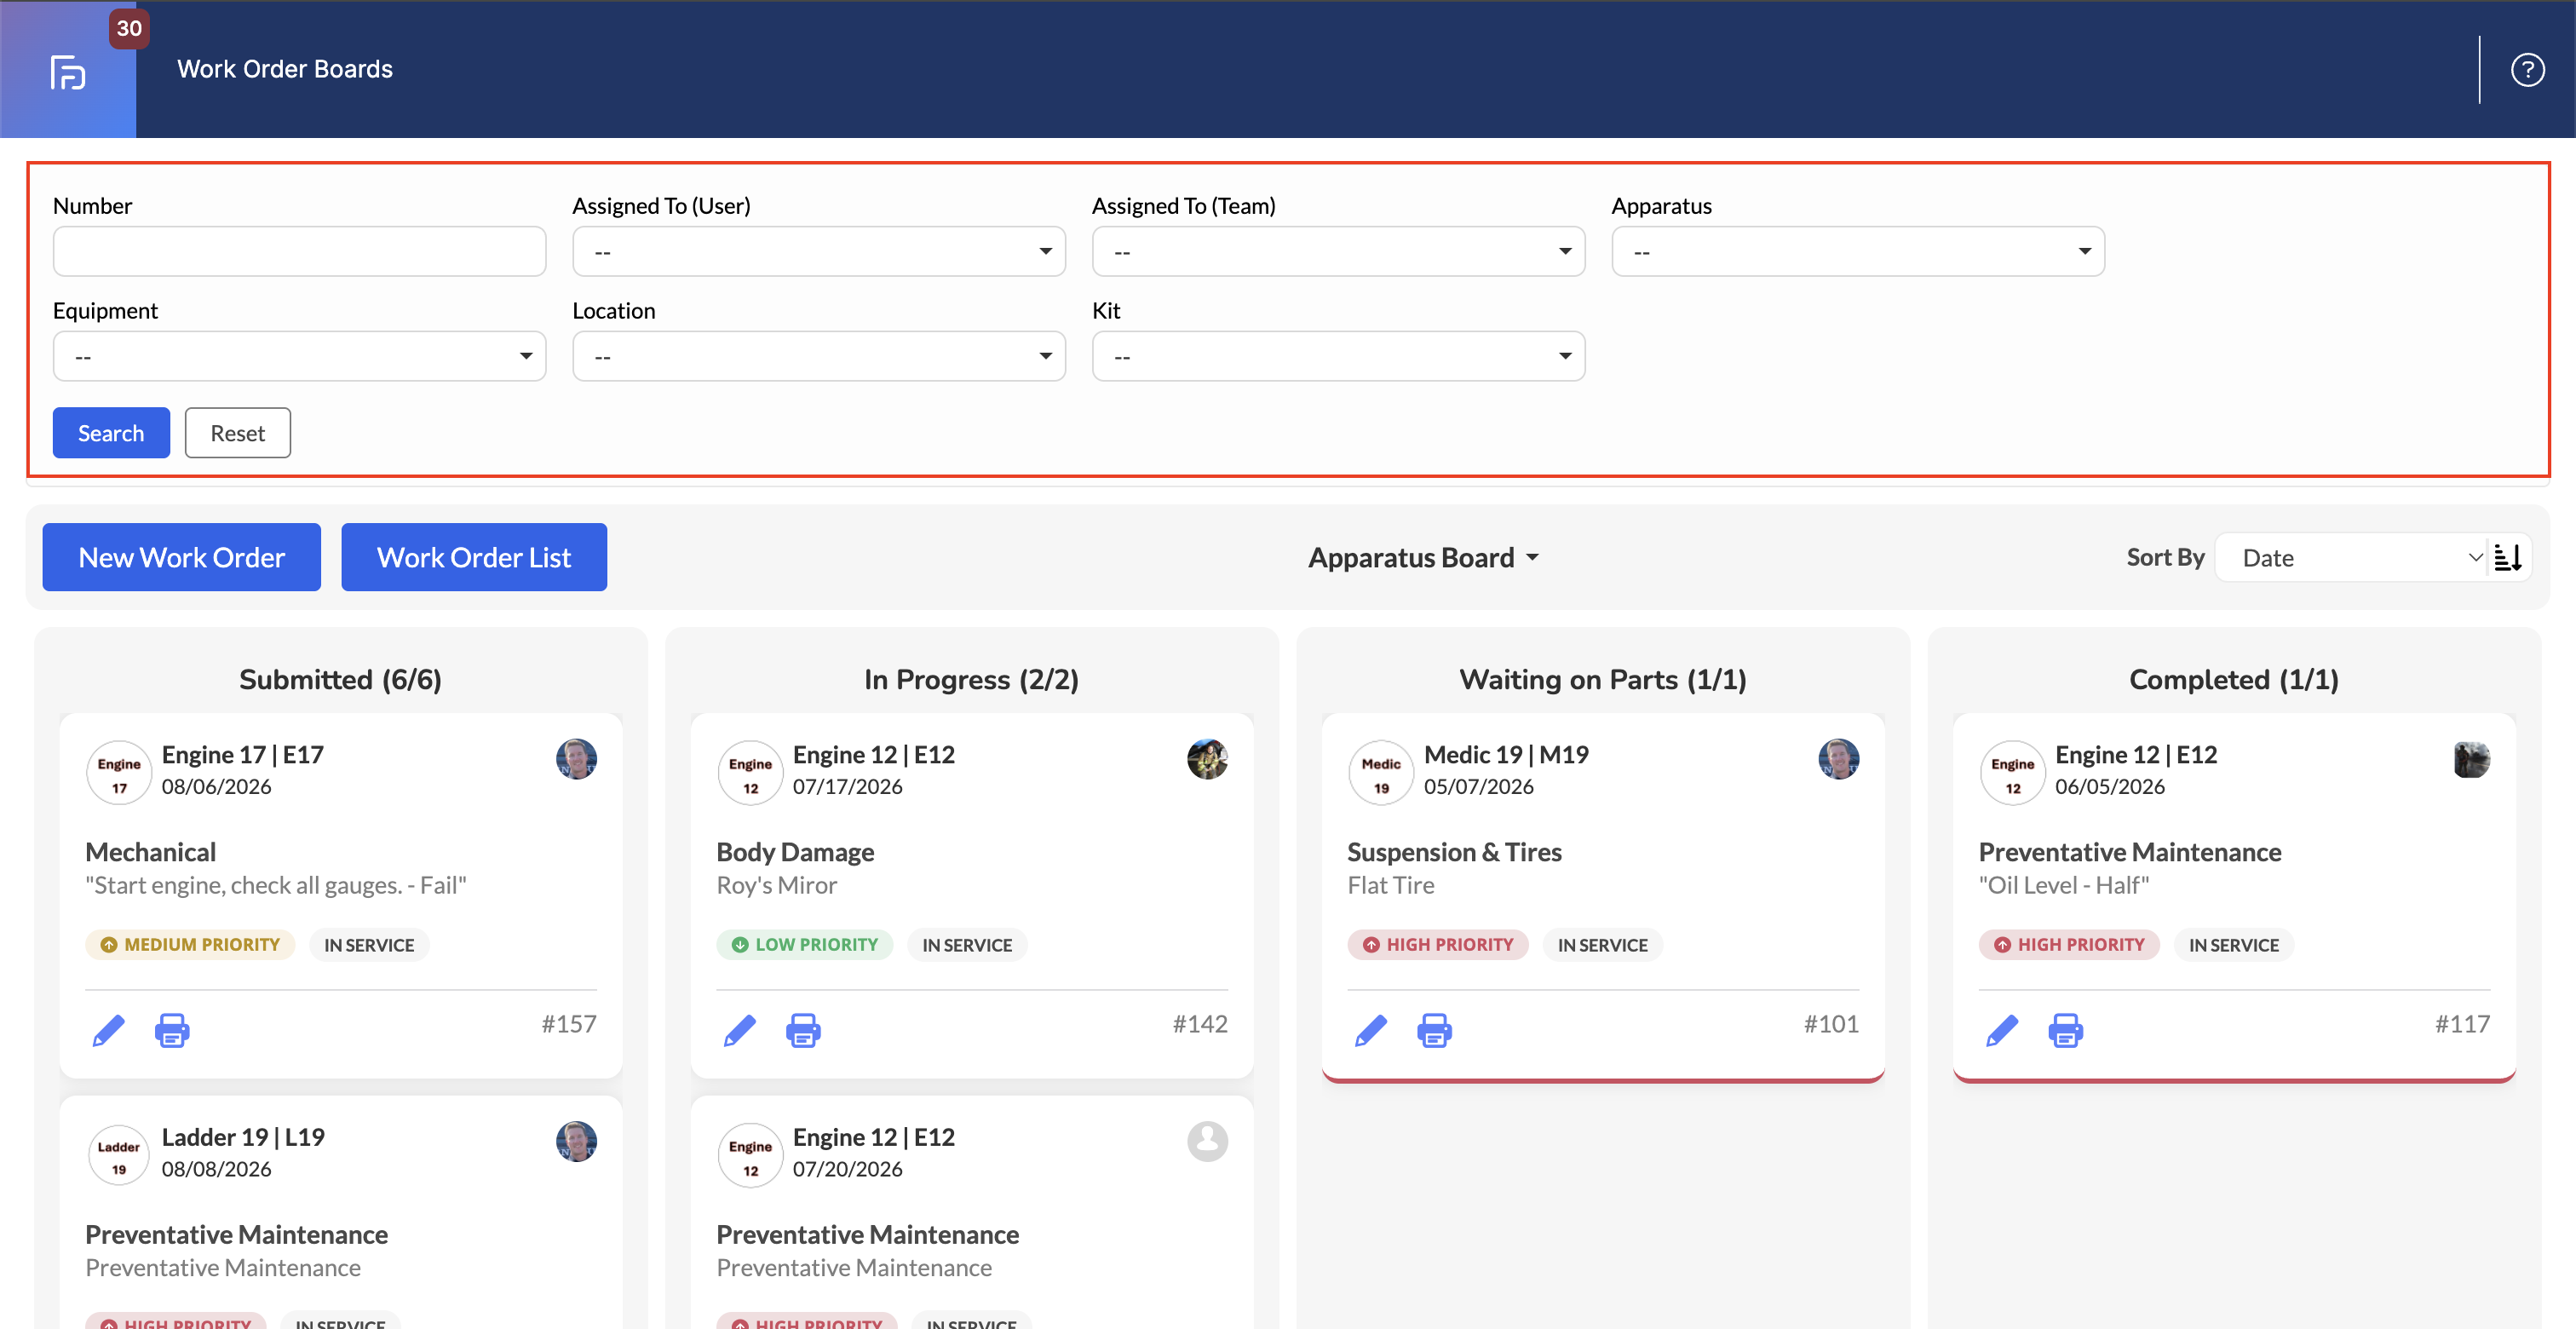Viewport: 2576px width, 1329px height.
Task: Click the Reset button
Action: coord(237,433)
